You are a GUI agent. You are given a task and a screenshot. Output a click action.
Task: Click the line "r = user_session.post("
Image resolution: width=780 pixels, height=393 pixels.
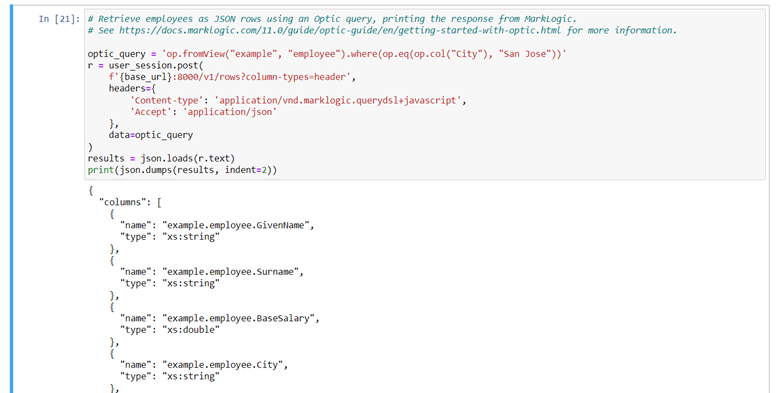(x=145, y=65)
